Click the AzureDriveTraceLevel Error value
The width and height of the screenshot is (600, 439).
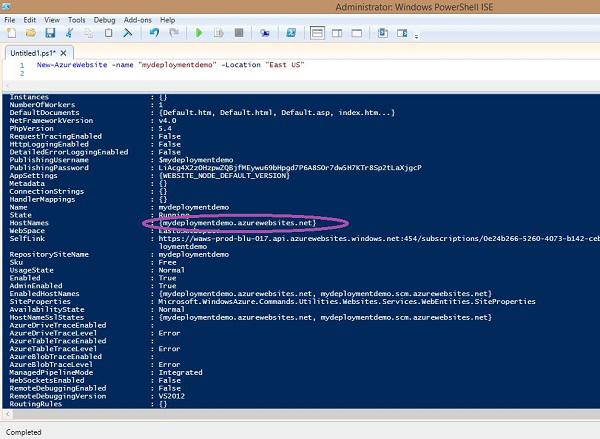pyautogui.click(x=169, y=333)
